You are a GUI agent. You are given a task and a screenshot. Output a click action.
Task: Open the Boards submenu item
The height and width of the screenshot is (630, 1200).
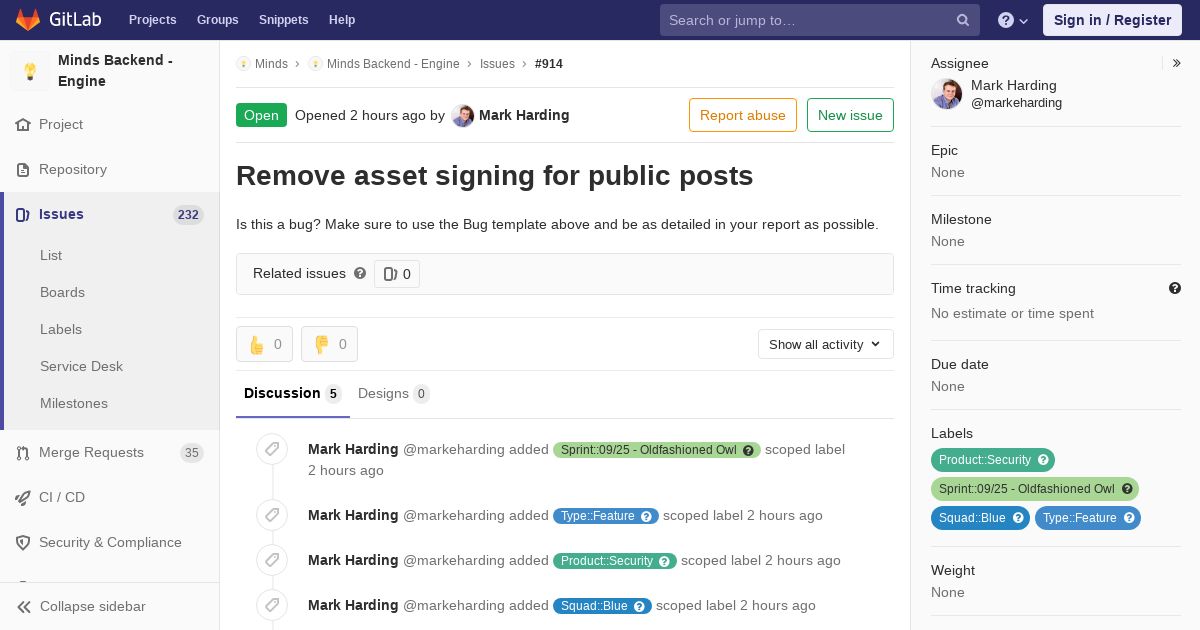62,292
